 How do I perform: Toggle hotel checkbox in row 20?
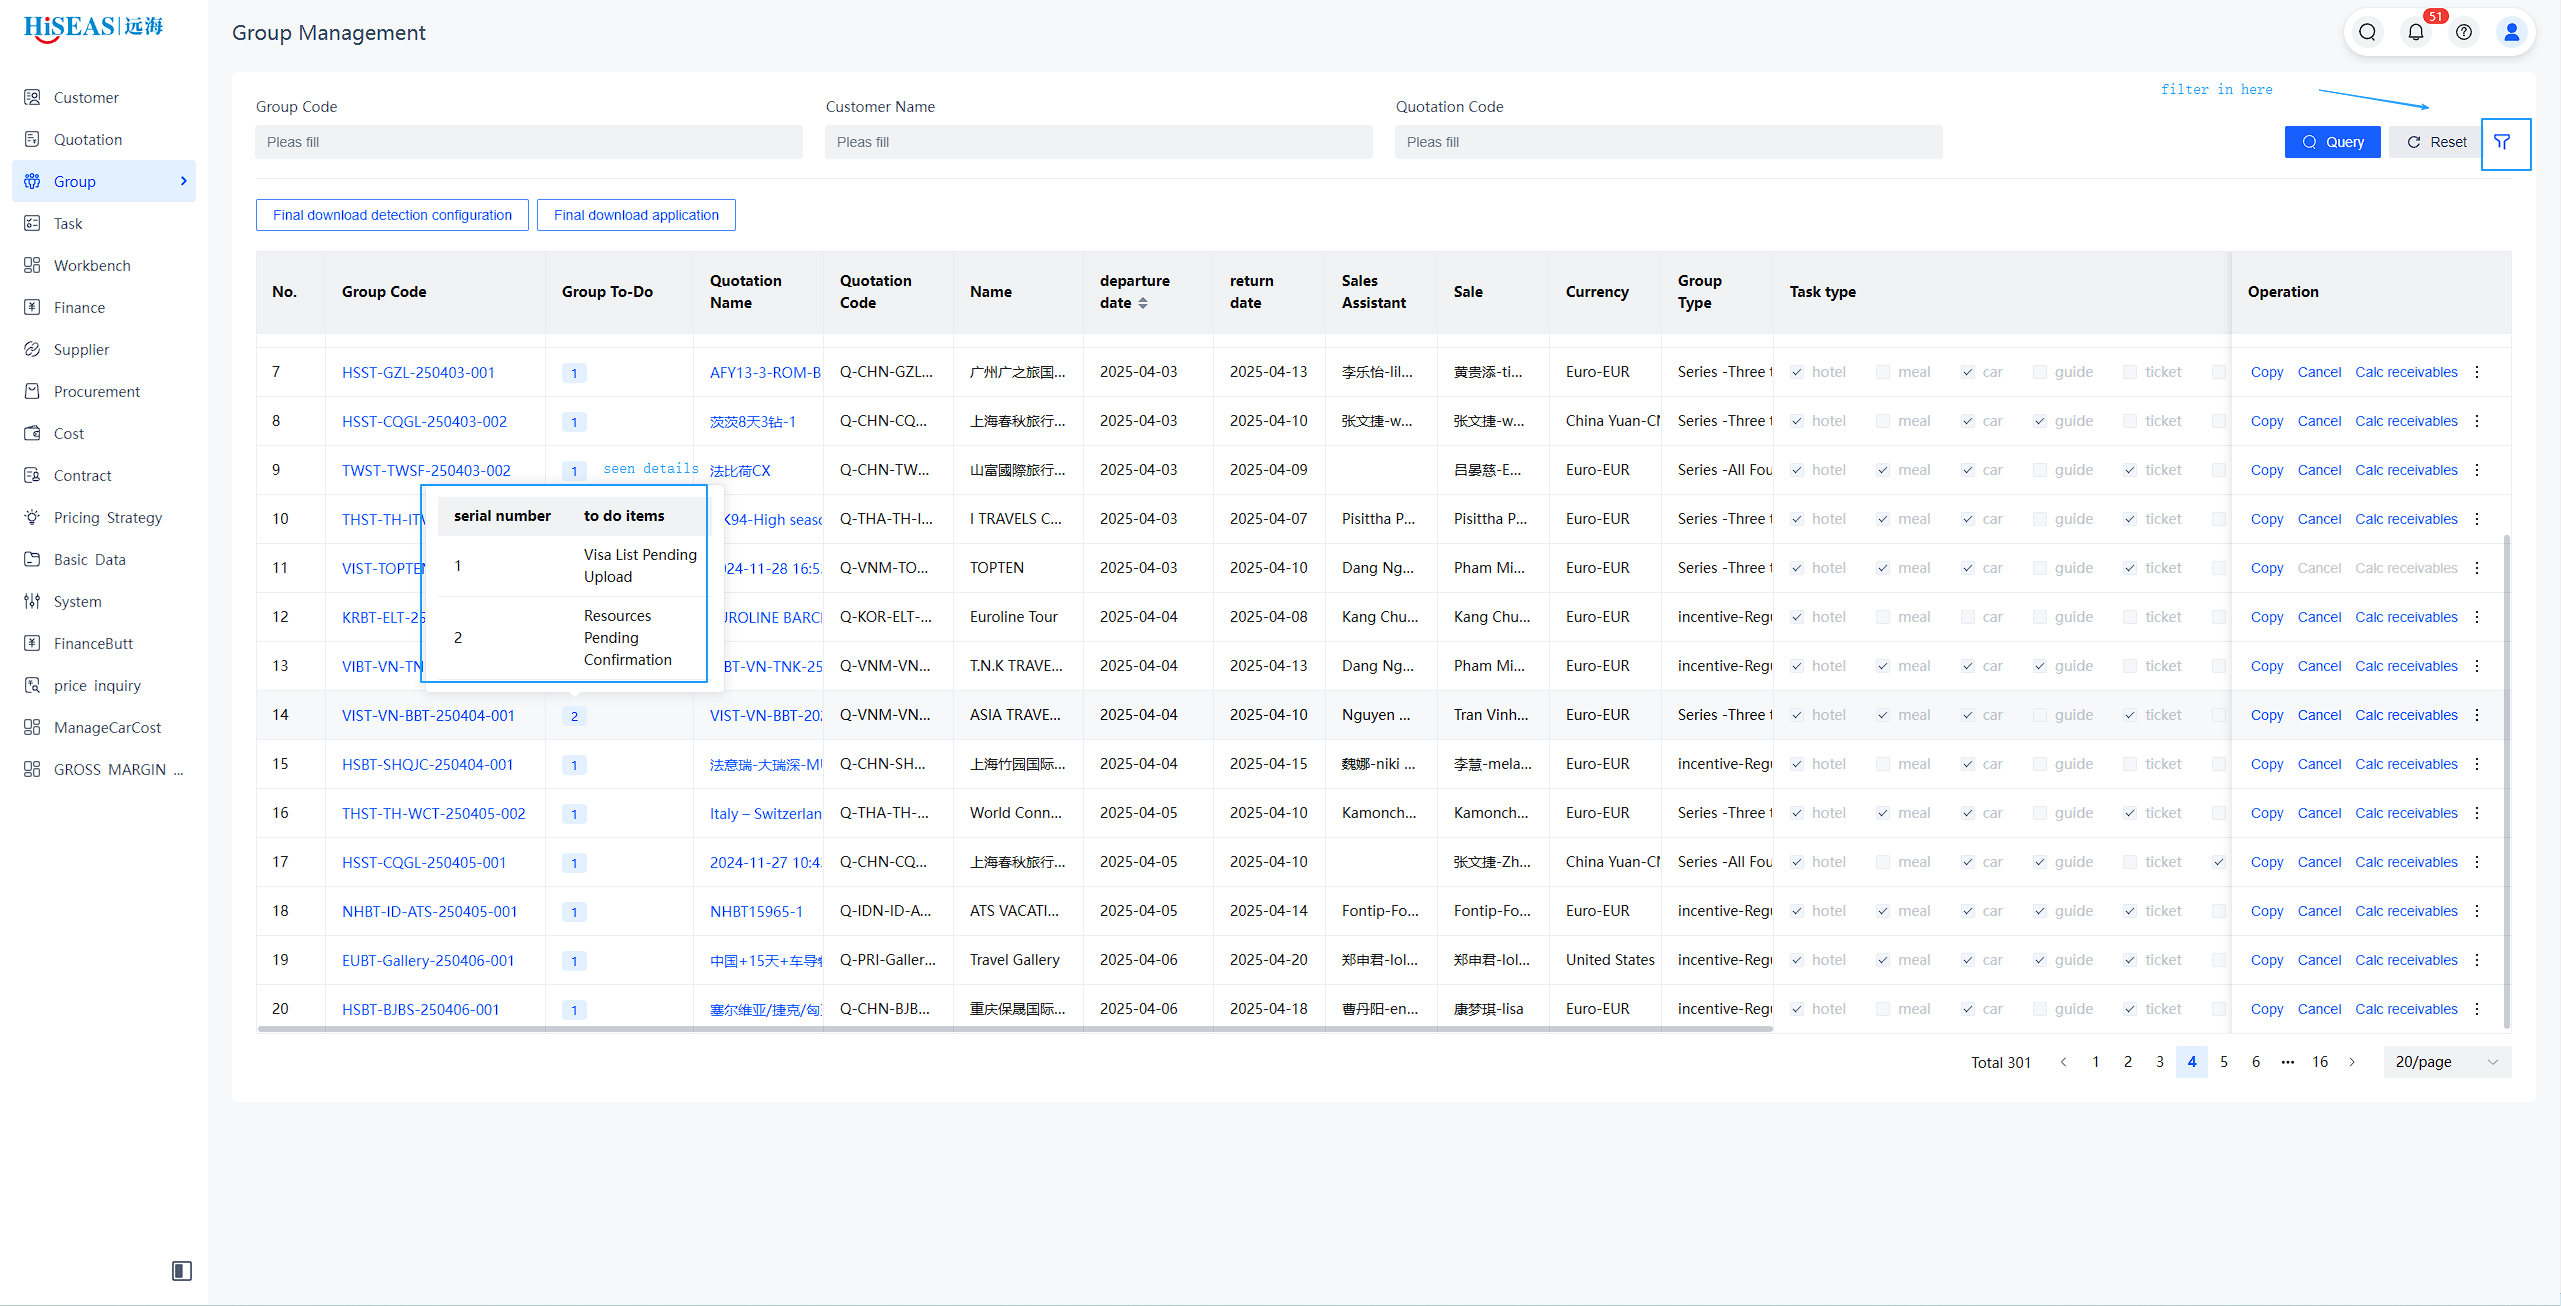pos(1797,1009)
